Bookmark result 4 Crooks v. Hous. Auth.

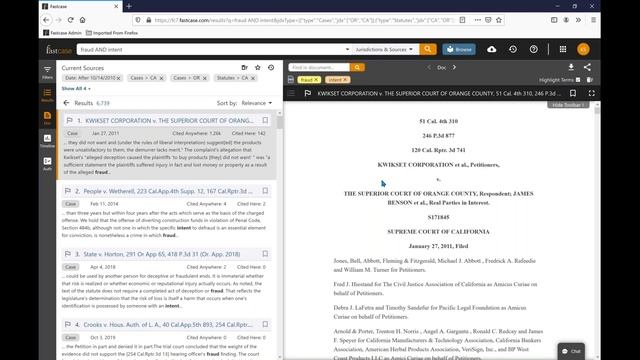[x=265, y=324]
